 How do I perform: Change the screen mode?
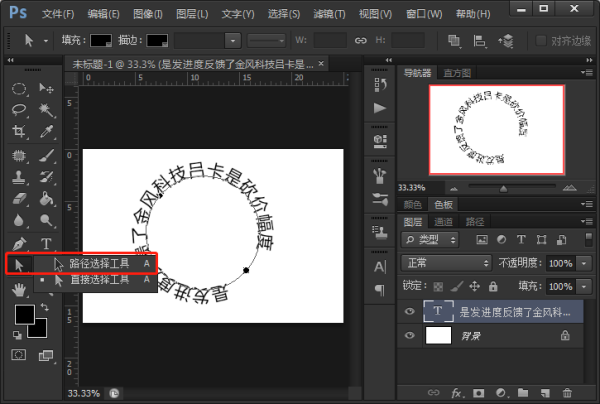click(x=46, y=355)
